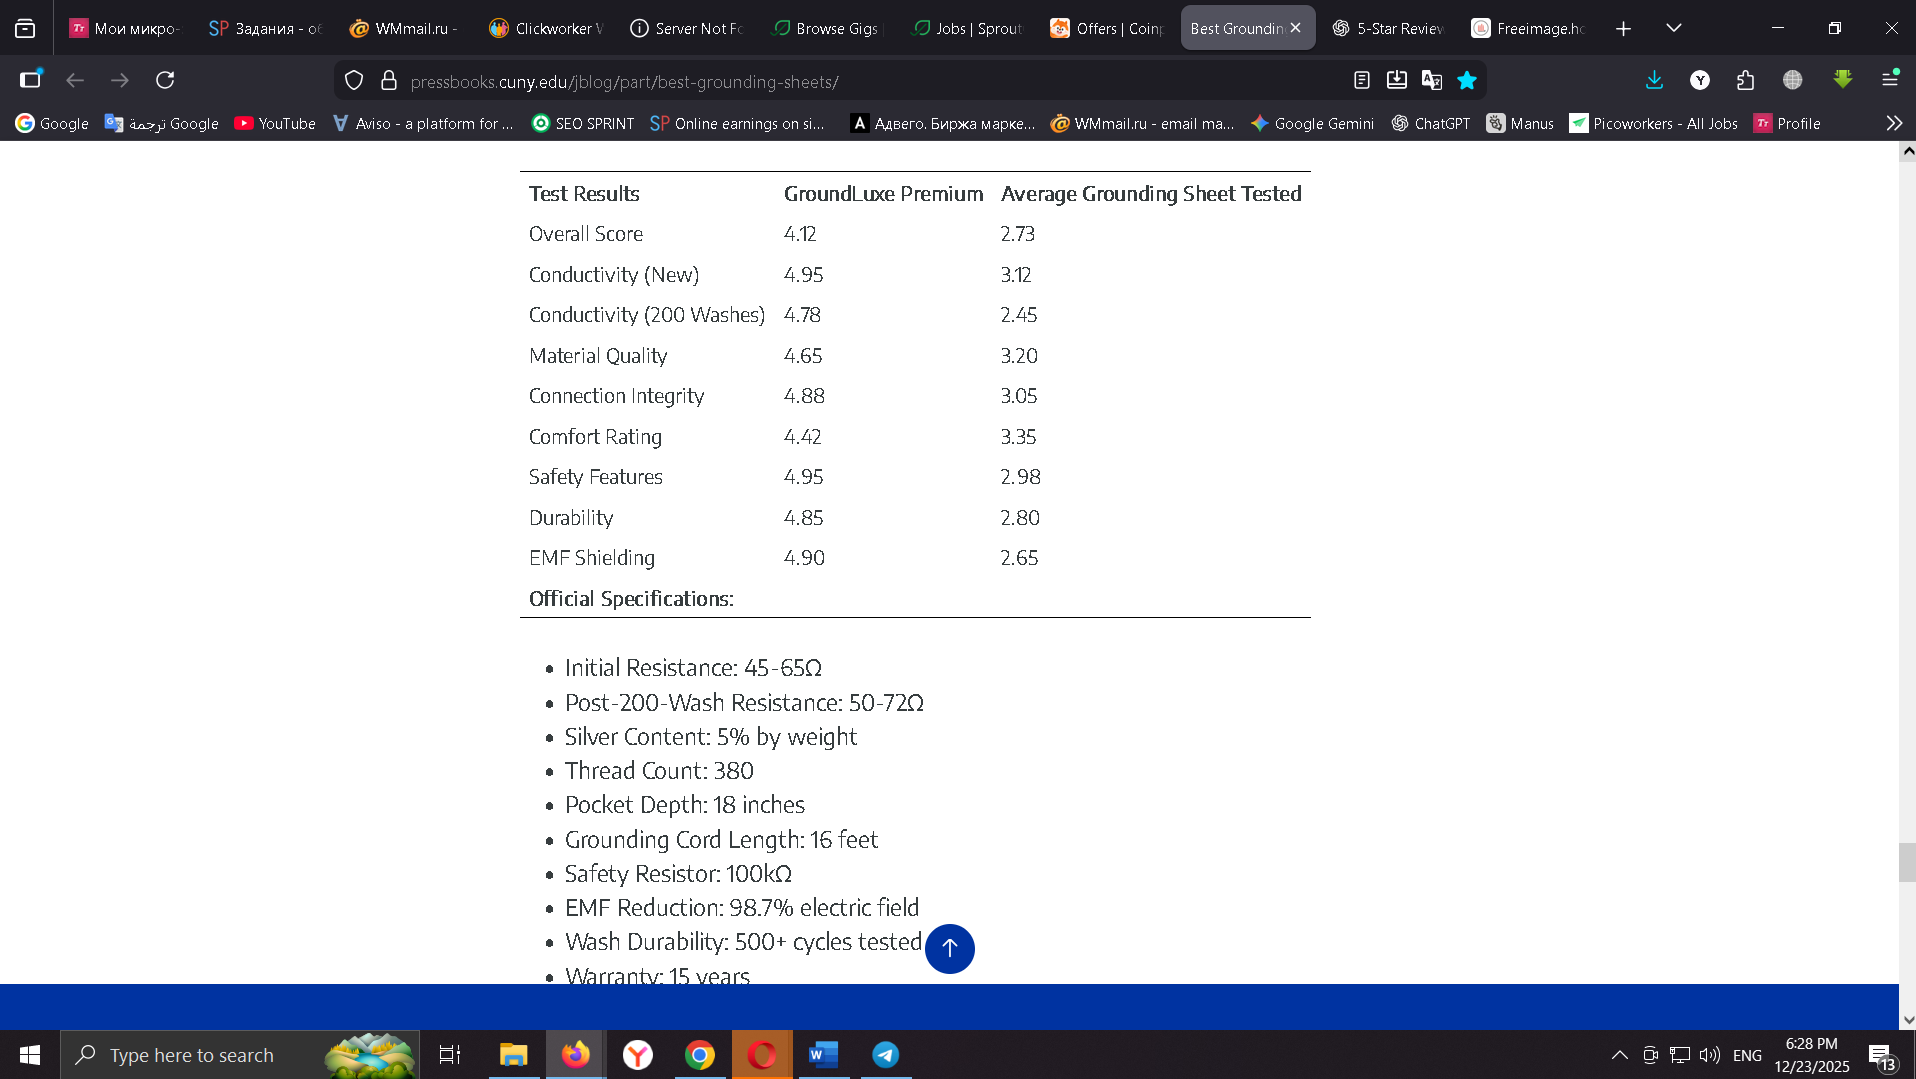Switch to the Clickworker tab
The image size is (1916, 1079).
point(545,28)
